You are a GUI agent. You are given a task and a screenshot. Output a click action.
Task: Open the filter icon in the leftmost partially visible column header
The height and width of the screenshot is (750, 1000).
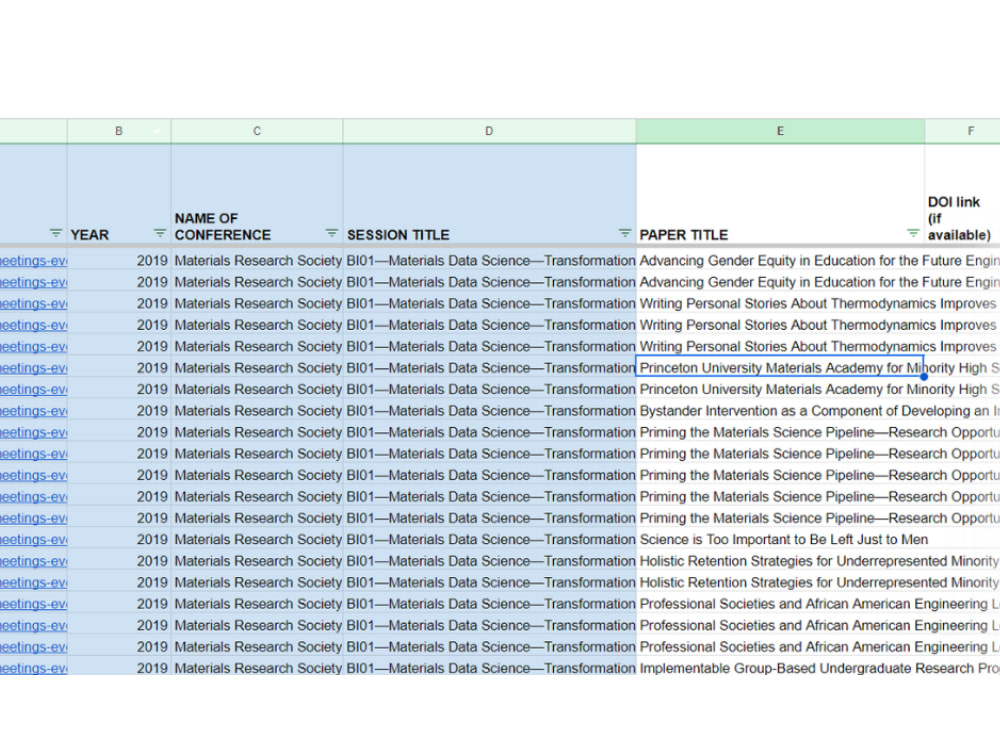click(56, 233)
